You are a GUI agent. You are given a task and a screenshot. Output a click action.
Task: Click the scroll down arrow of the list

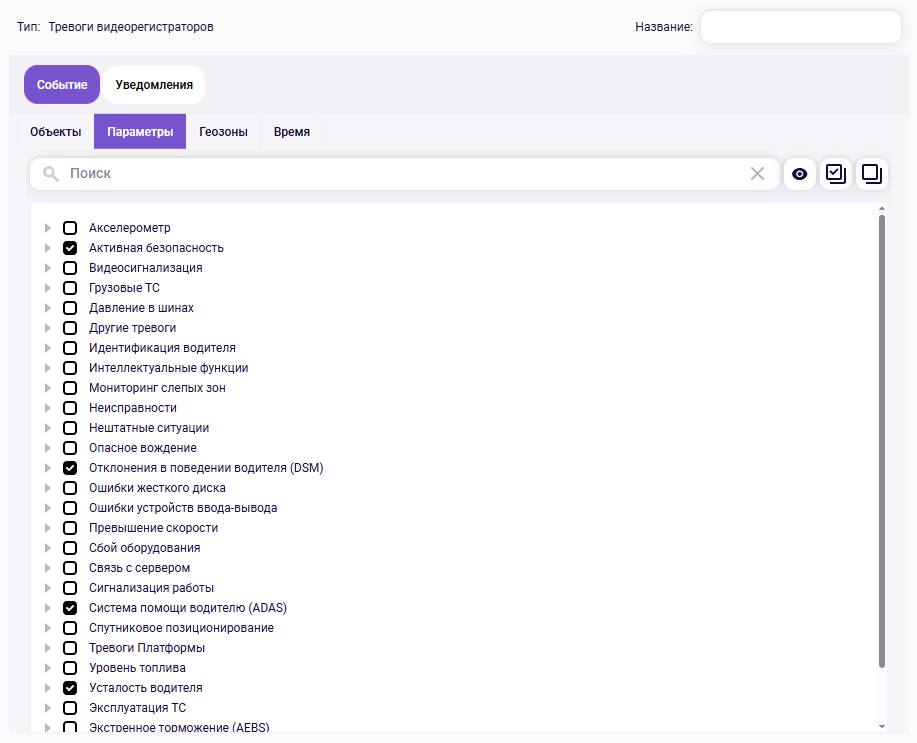(881, 726)
